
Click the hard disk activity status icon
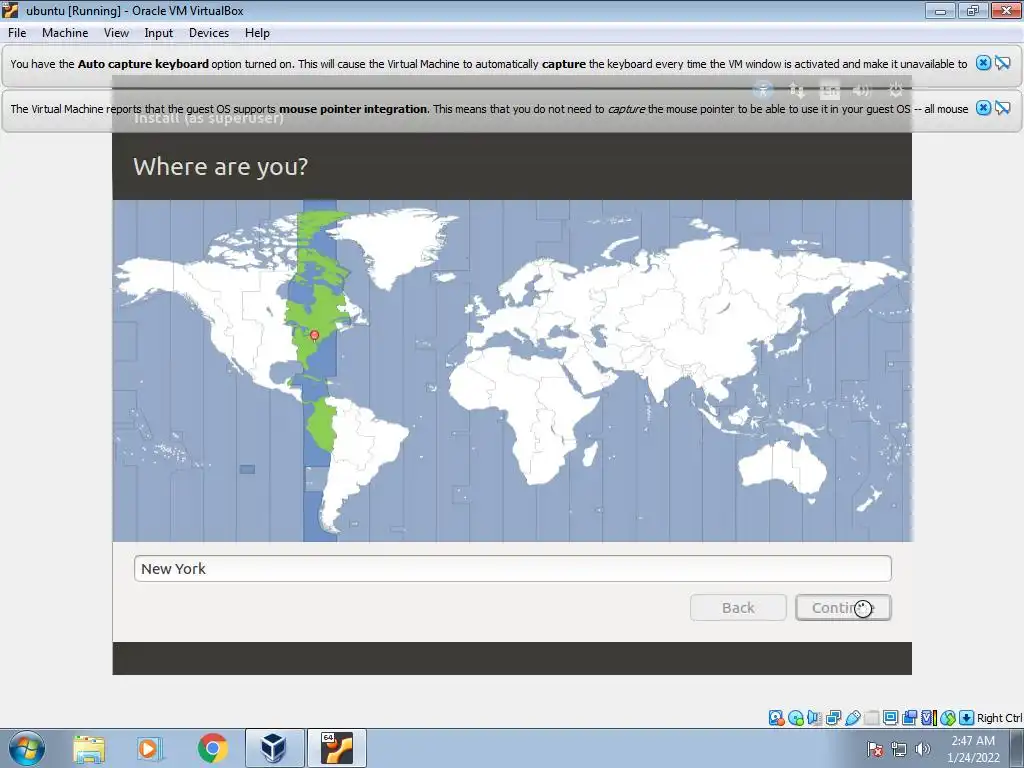pos(776,718)
